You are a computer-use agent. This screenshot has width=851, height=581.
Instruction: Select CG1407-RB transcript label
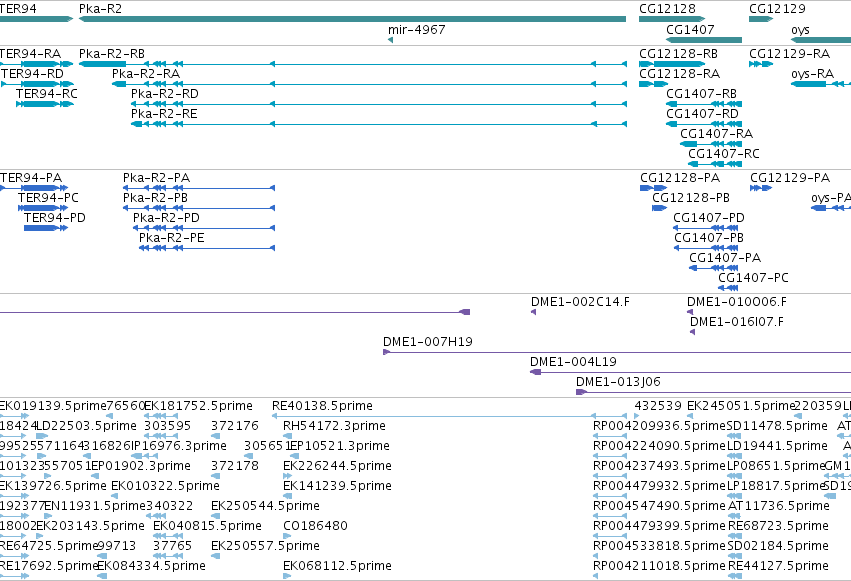701,94
